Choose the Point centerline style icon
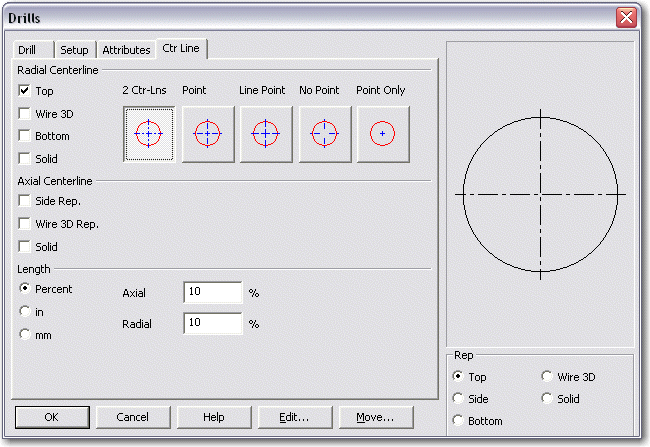 pos(208,134)
